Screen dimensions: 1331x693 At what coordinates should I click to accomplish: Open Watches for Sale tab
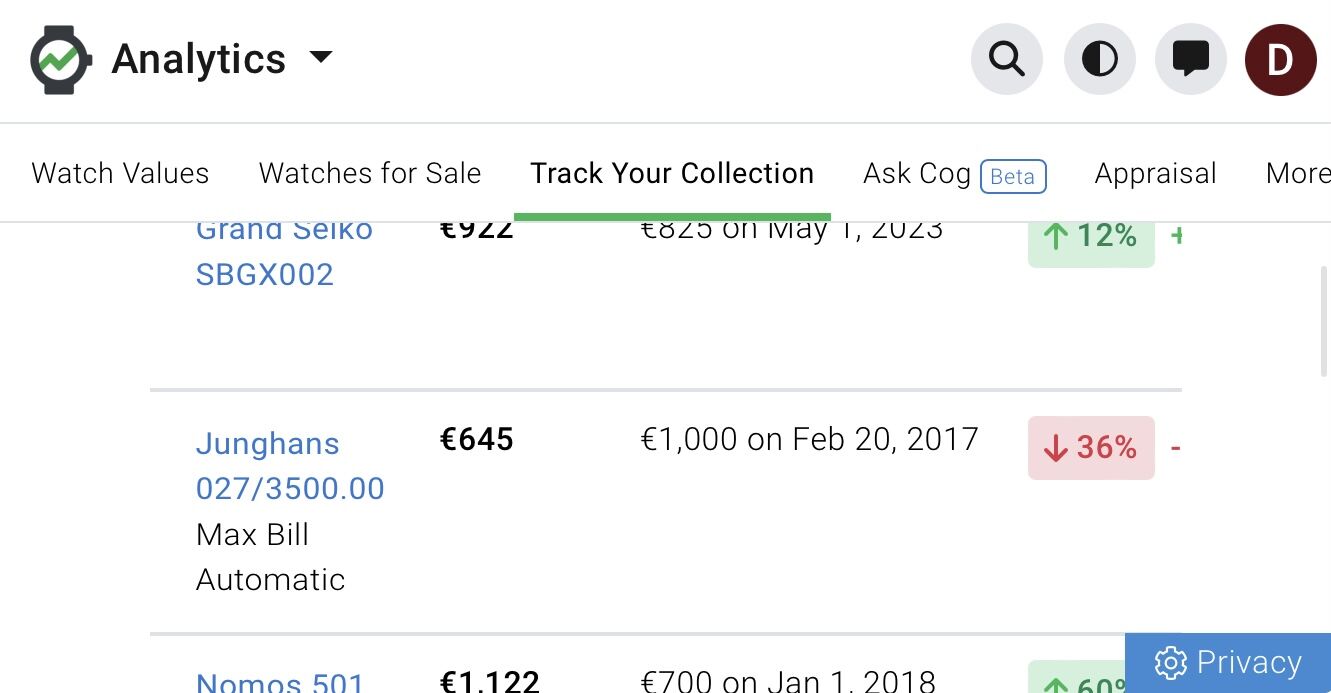point(370,173)
